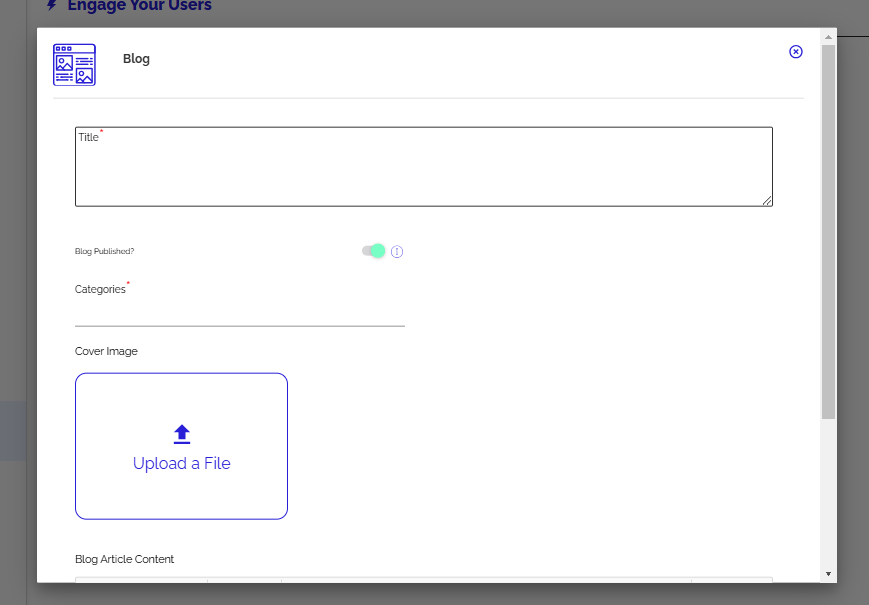The height and width of the screenshot is (605, 869).
Task: Click the lightning bolt icon by Engage Your Users
Action: click(52, 5)
